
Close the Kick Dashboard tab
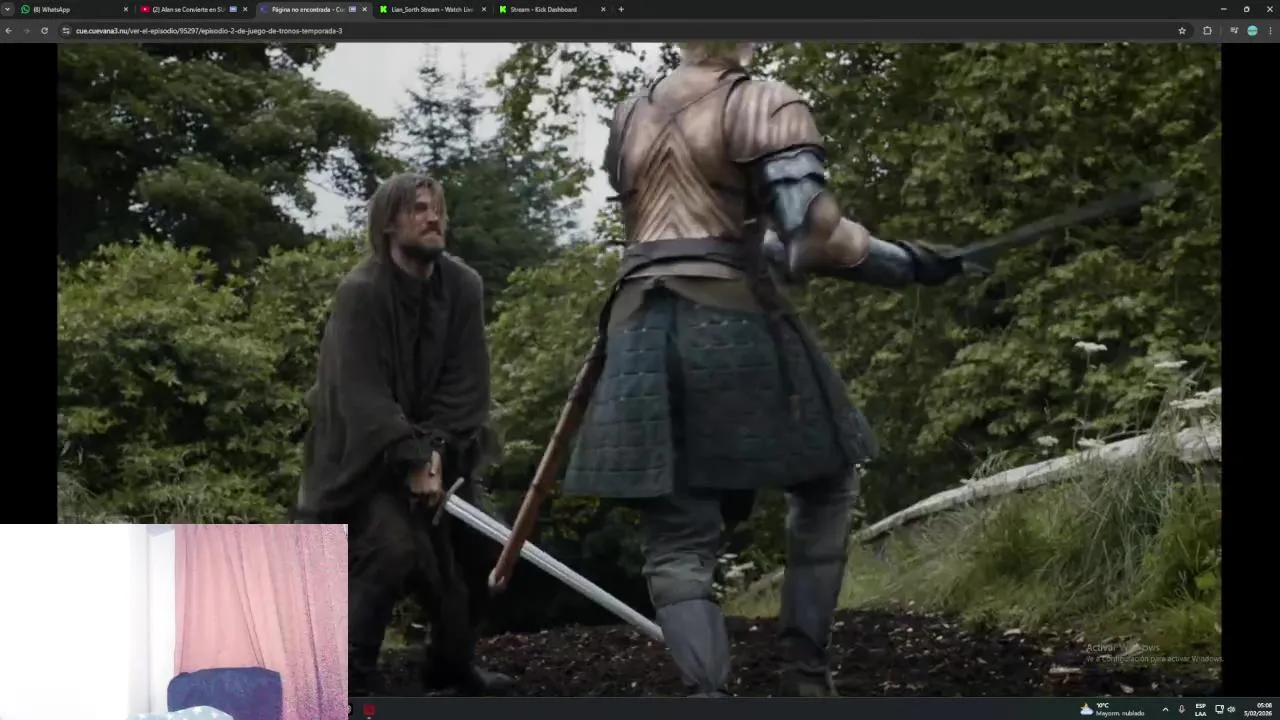click(x=603, y=9)
